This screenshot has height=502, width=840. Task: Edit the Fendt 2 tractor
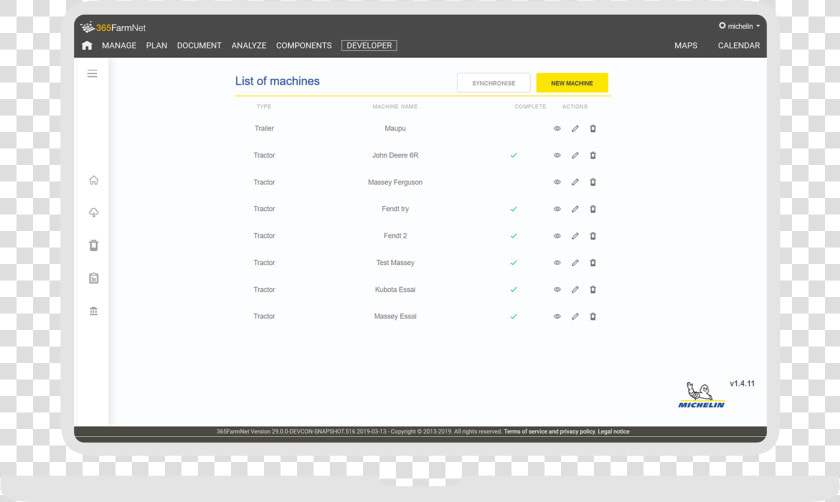(575, 236)
